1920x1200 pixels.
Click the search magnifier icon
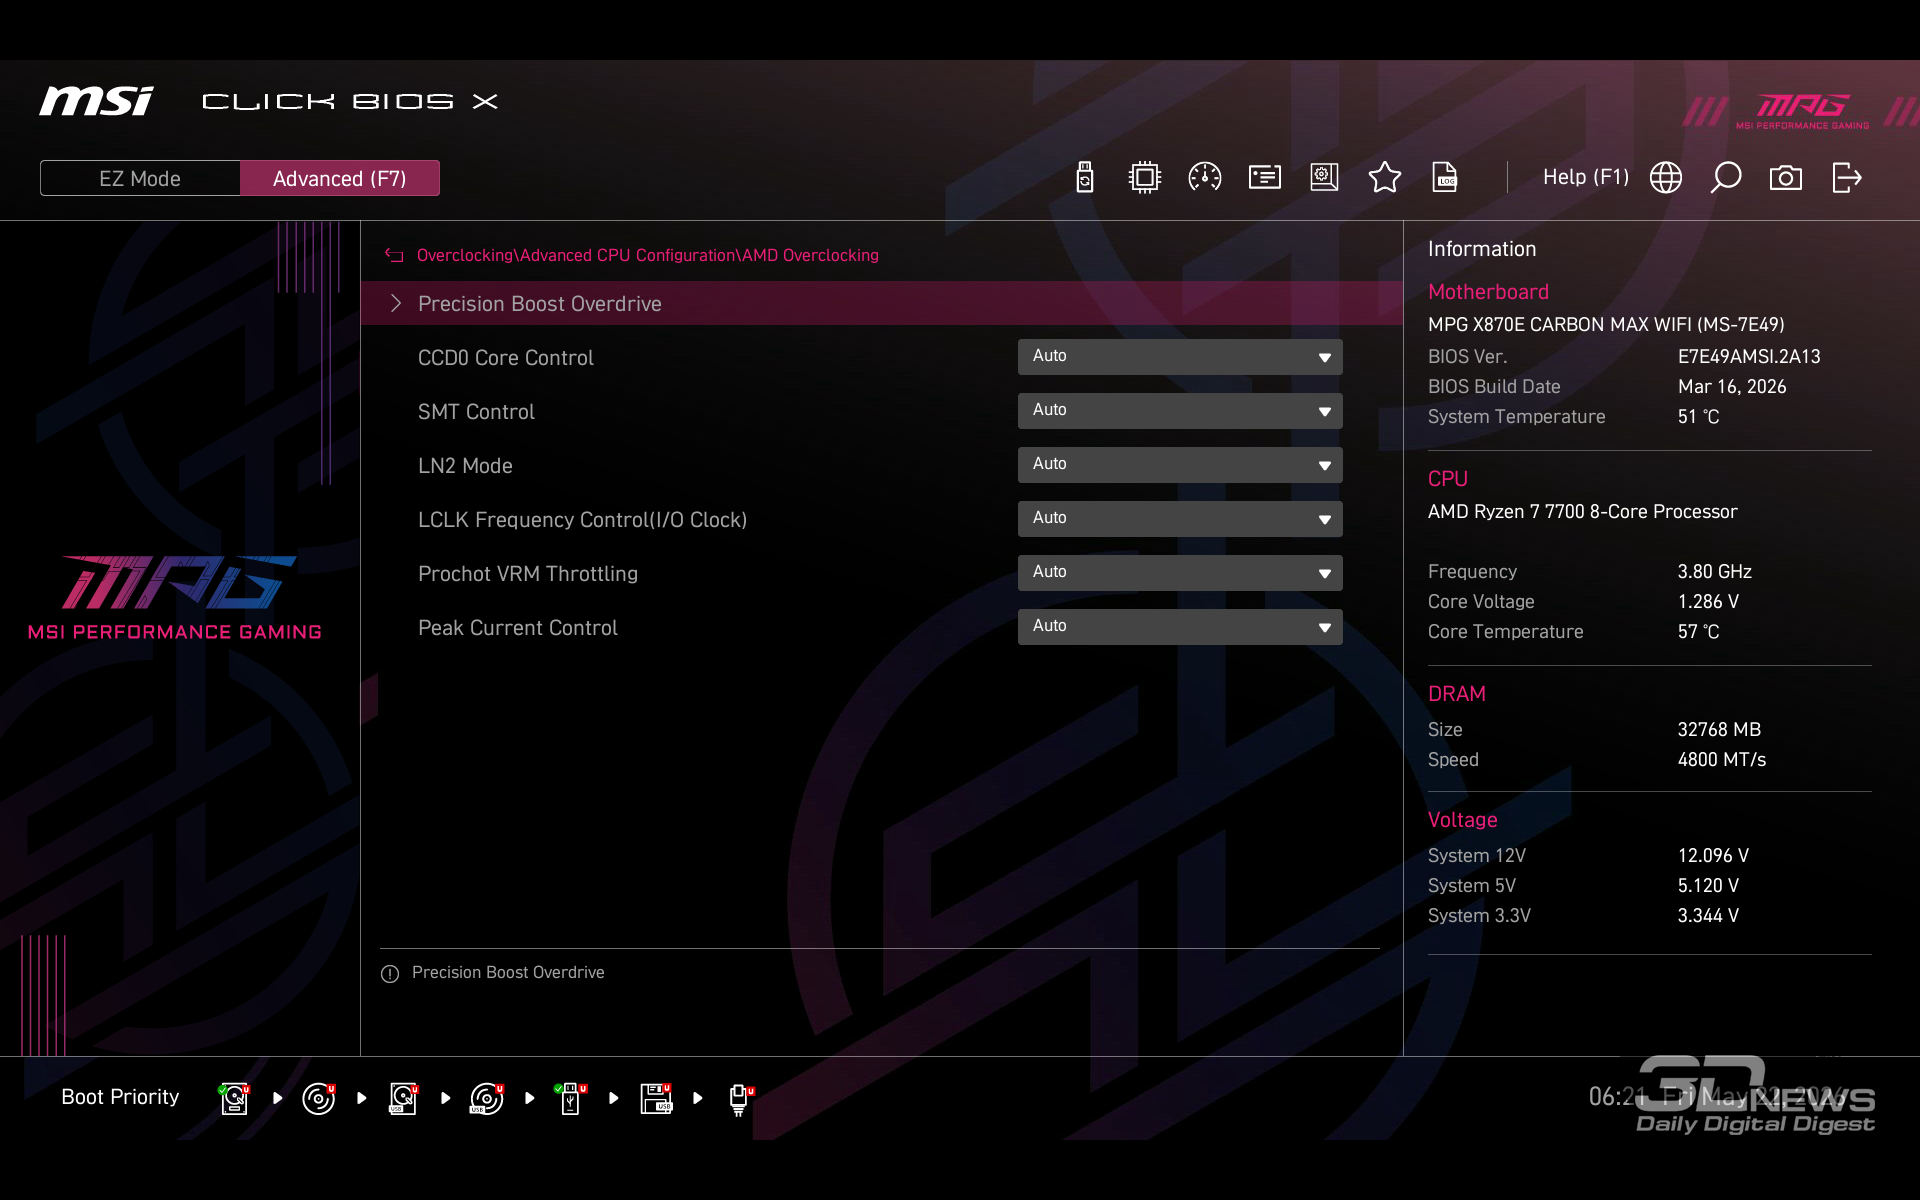pos(1725,178)
